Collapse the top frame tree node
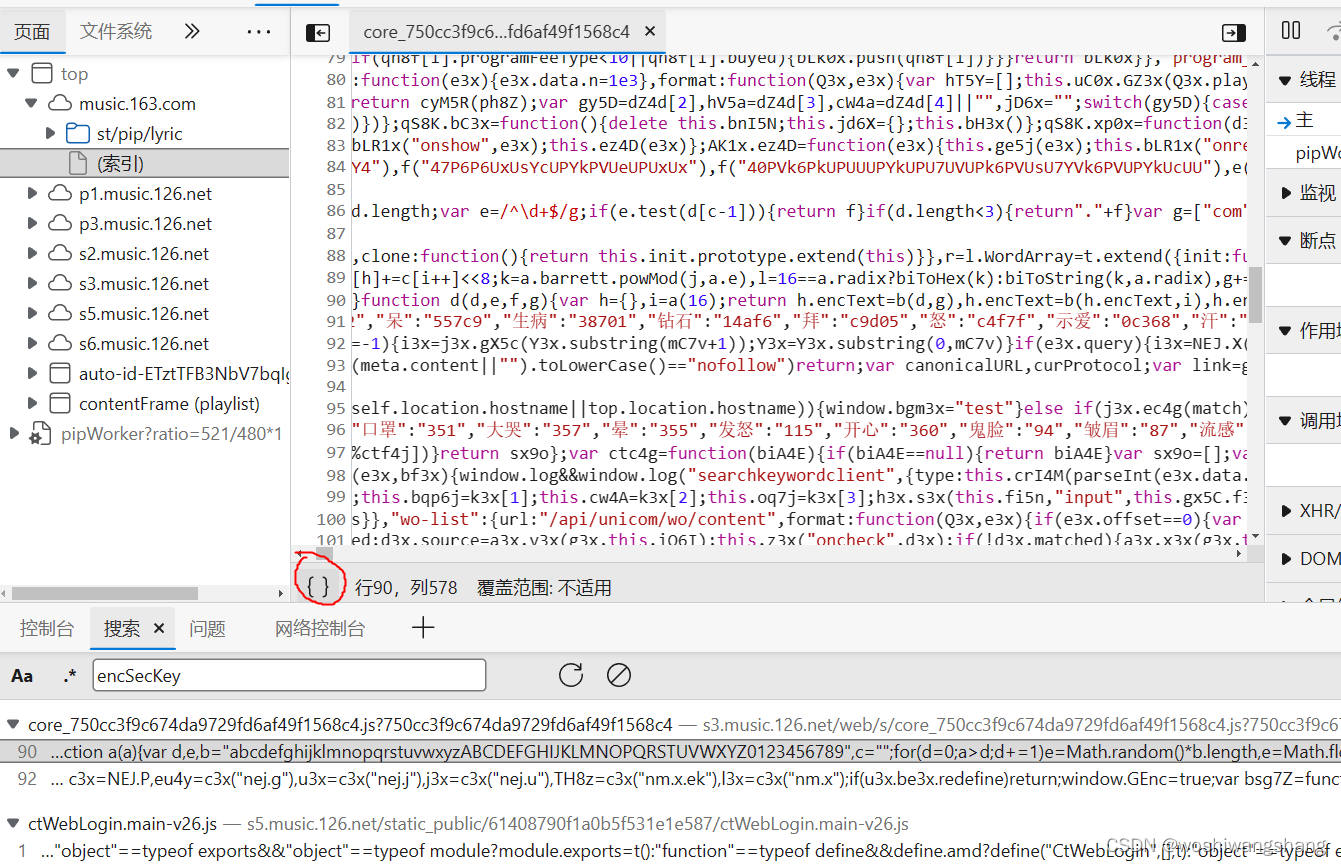This screenshot has height=865, width=1341. (14, 73)
